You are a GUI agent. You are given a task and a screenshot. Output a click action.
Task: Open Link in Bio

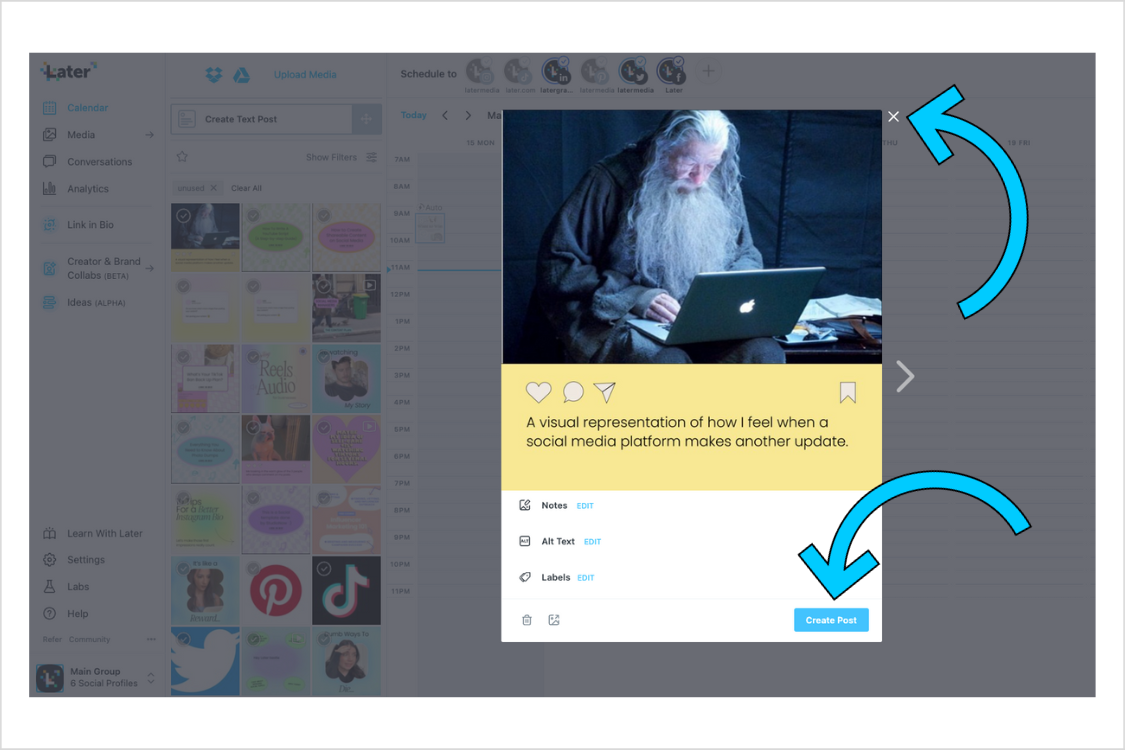click(x=93, y=224)
